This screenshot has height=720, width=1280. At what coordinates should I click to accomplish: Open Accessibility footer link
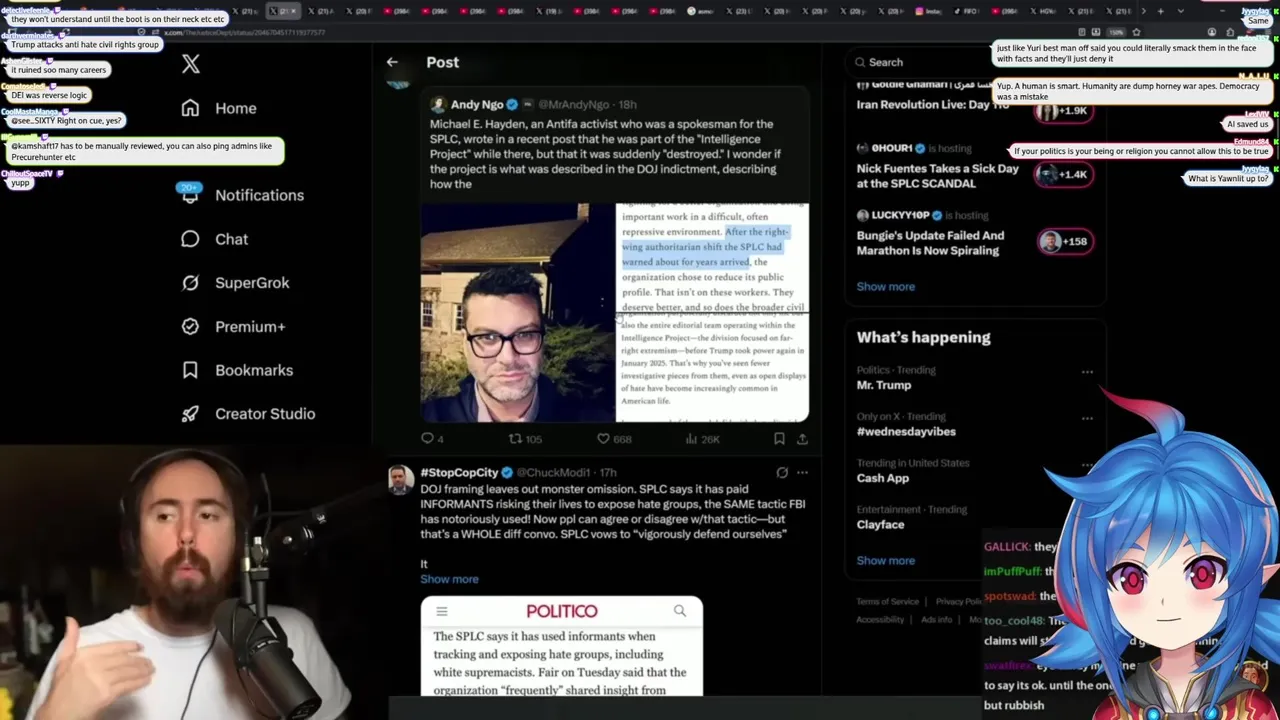tap(880, 619)
